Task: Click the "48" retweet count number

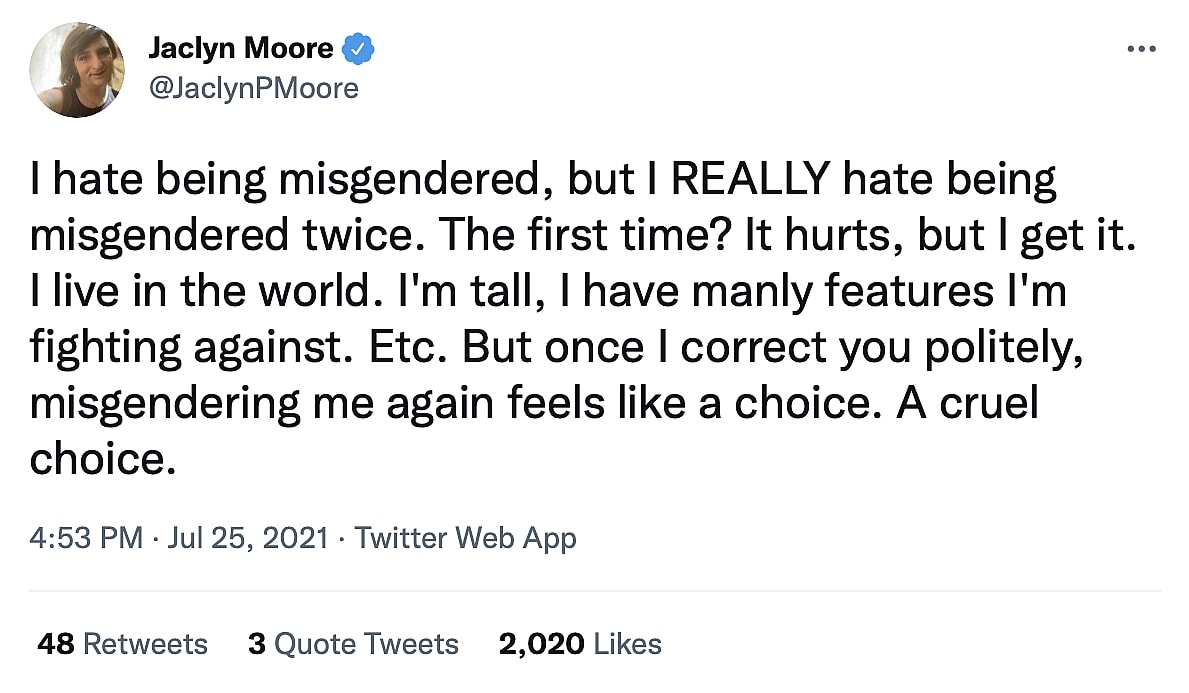Action: [x=55, y=644]
